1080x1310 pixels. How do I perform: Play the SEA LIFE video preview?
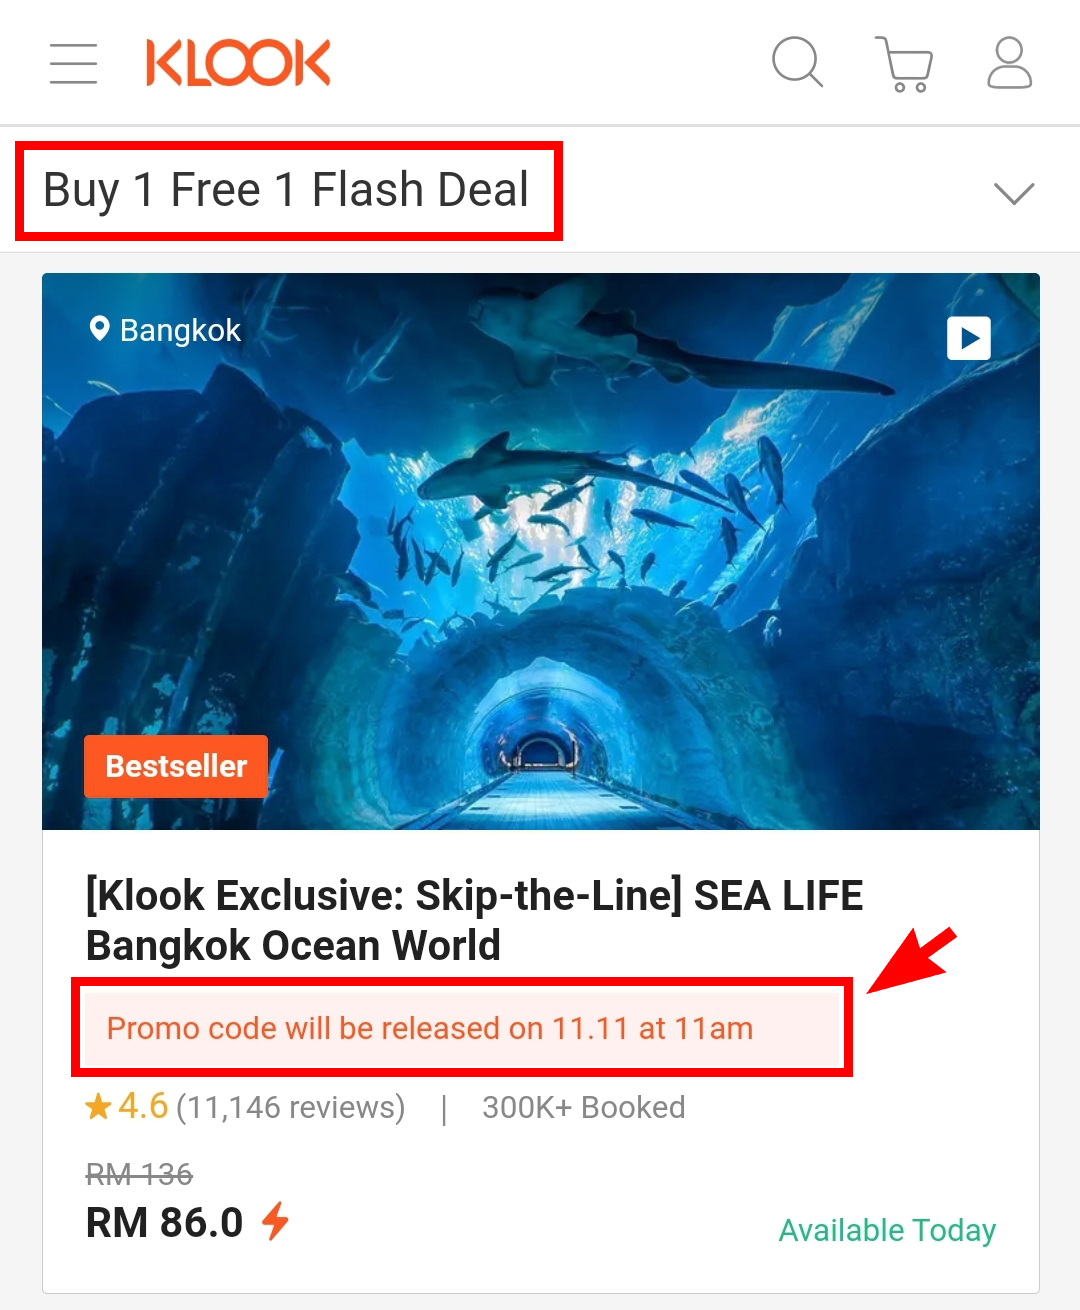969,338
